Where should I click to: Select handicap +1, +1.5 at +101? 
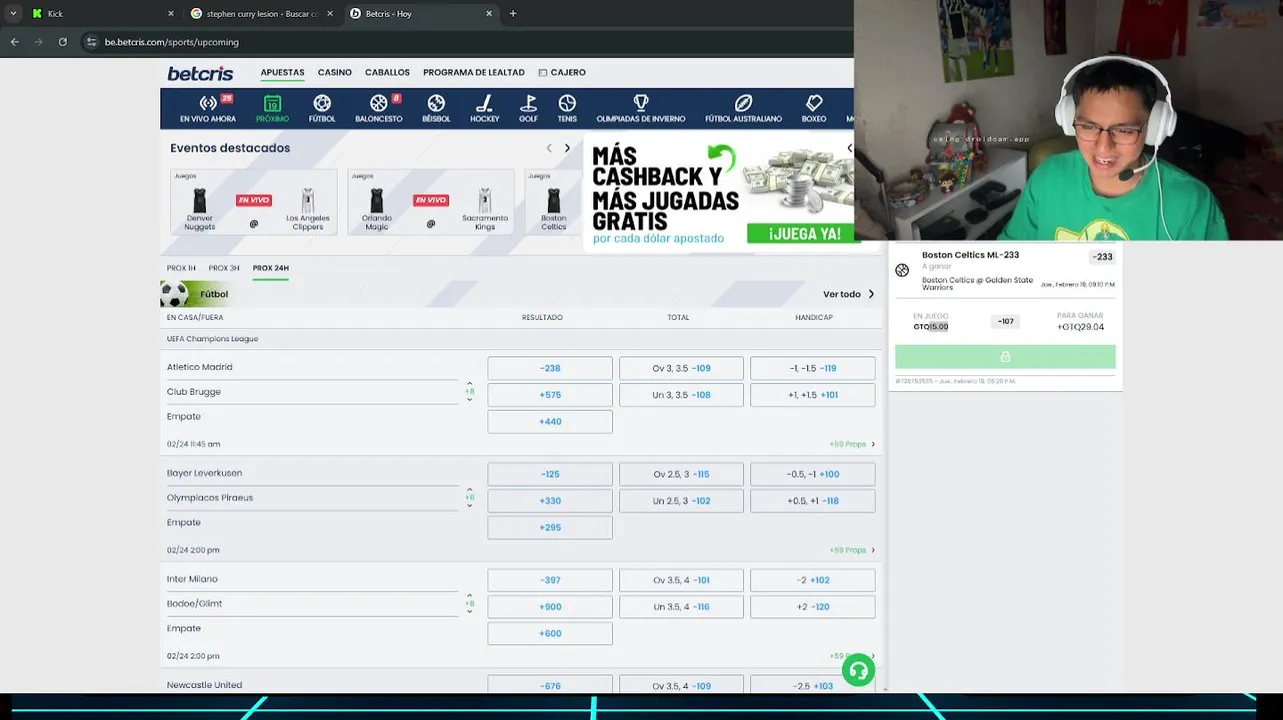pos(813,395)
